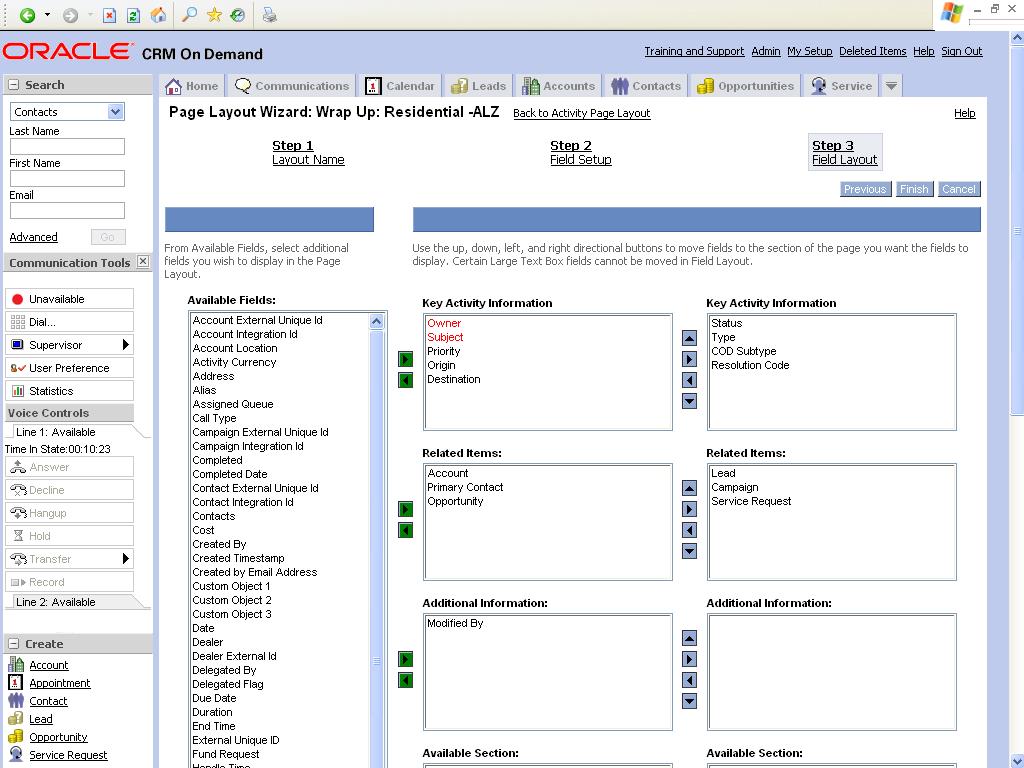Screen dimensions: 1024x768
Task: Add available field to Related Items section
Action: pos(406,509)
